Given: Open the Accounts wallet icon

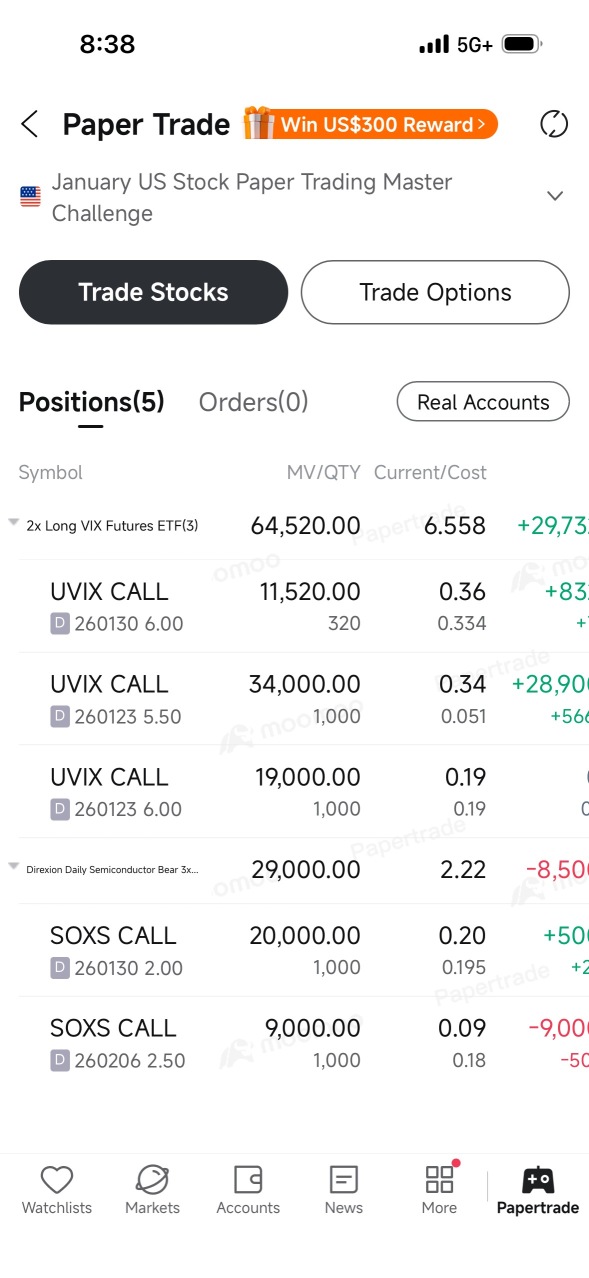Looking at the screenshot, I should pos(248,1180).
